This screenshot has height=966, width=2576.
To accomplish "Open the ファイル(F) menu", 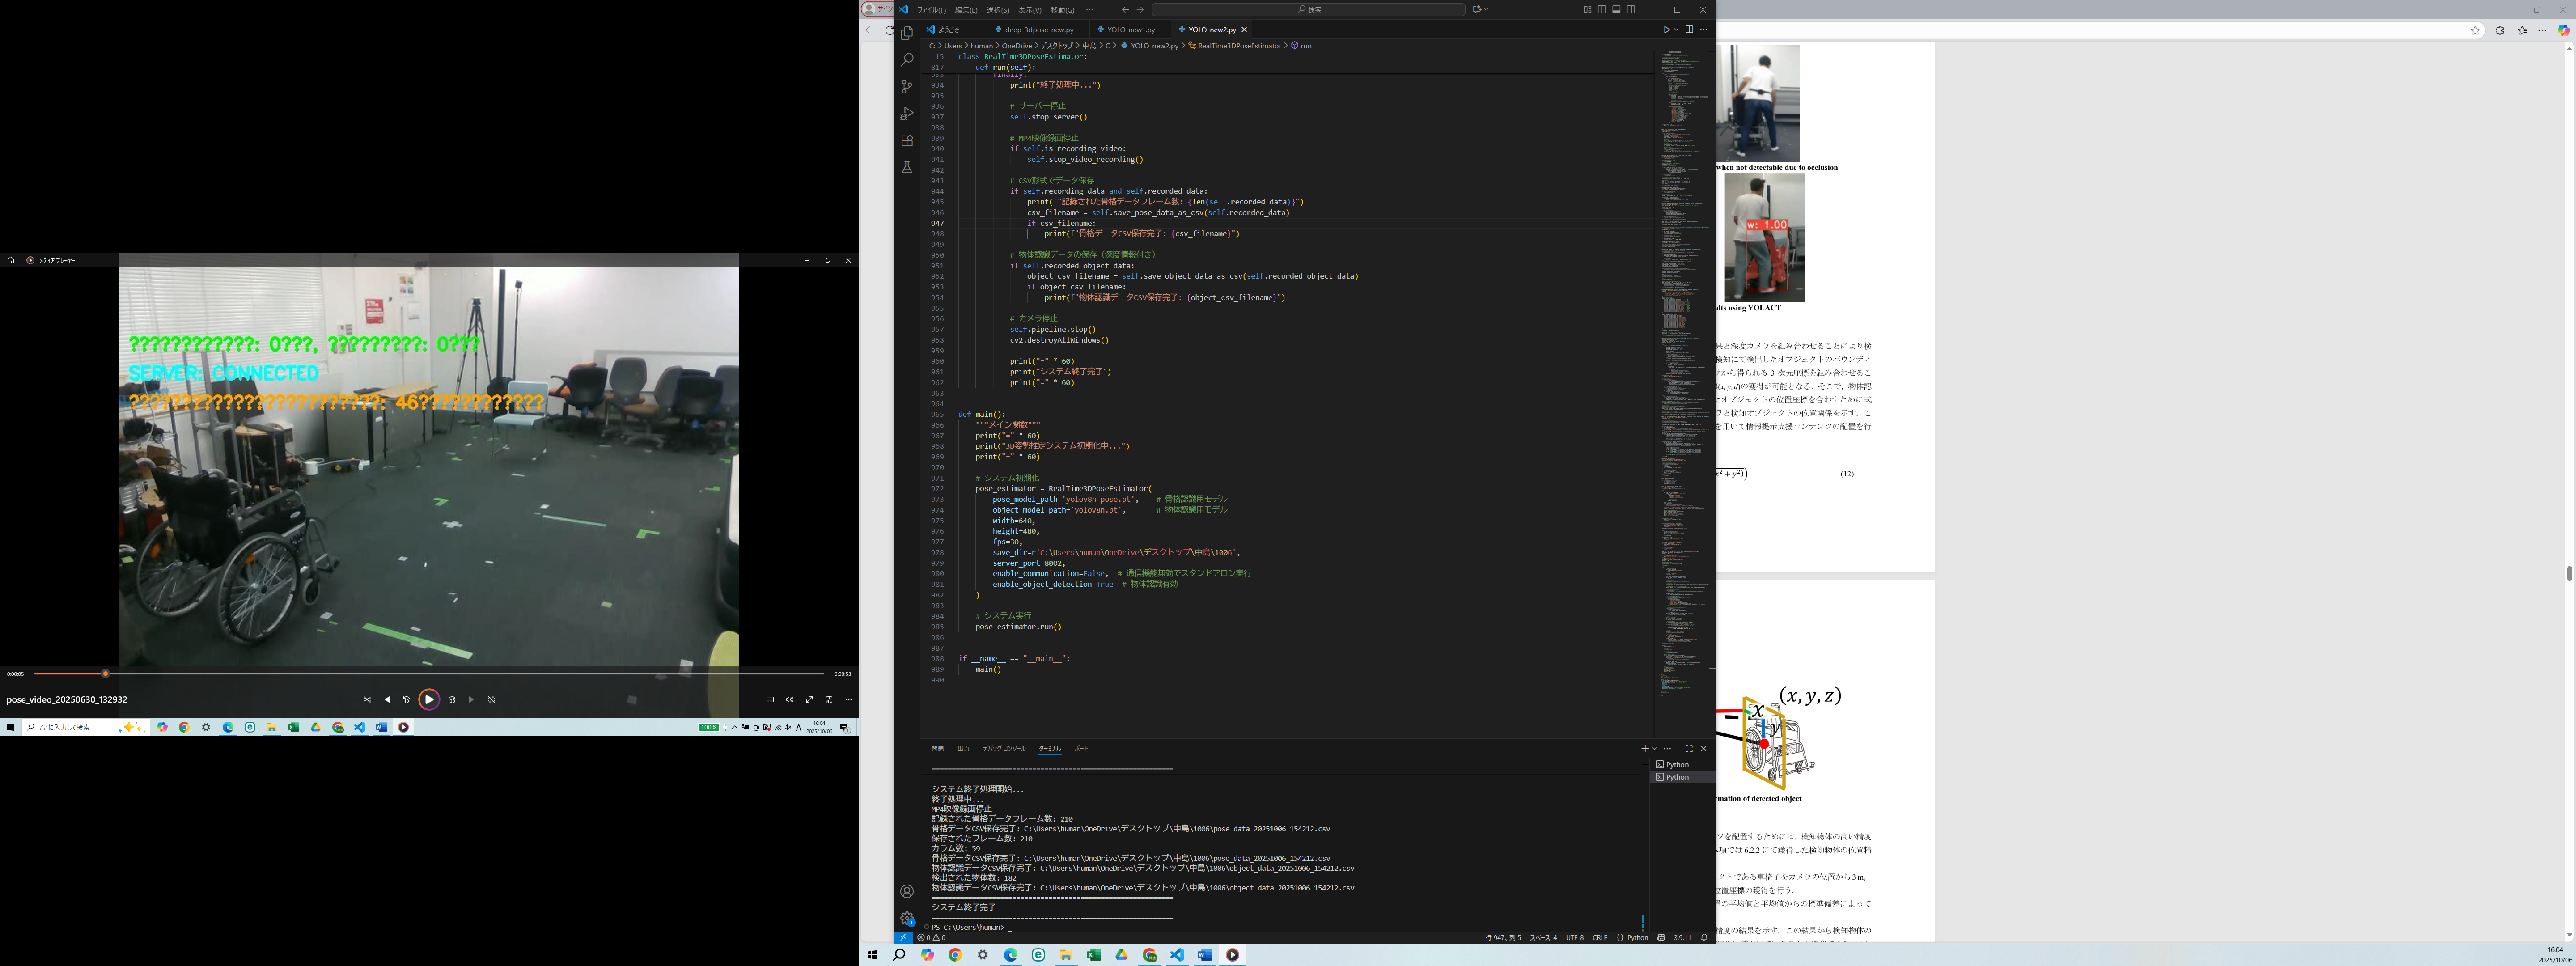I will click(932, 10).
